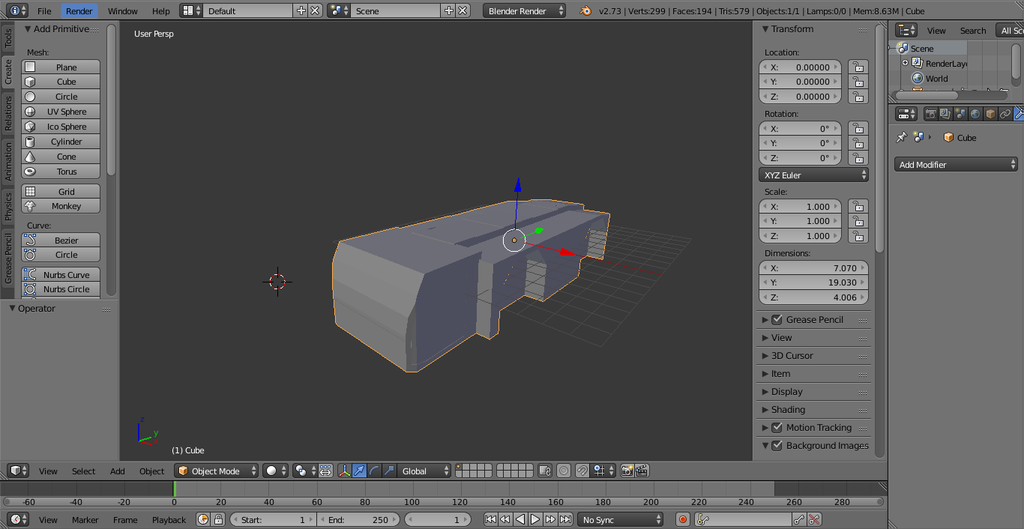Select the translate manipulator arrow icon
This screenshot has height=529, width=1024.
coord(360,471)
